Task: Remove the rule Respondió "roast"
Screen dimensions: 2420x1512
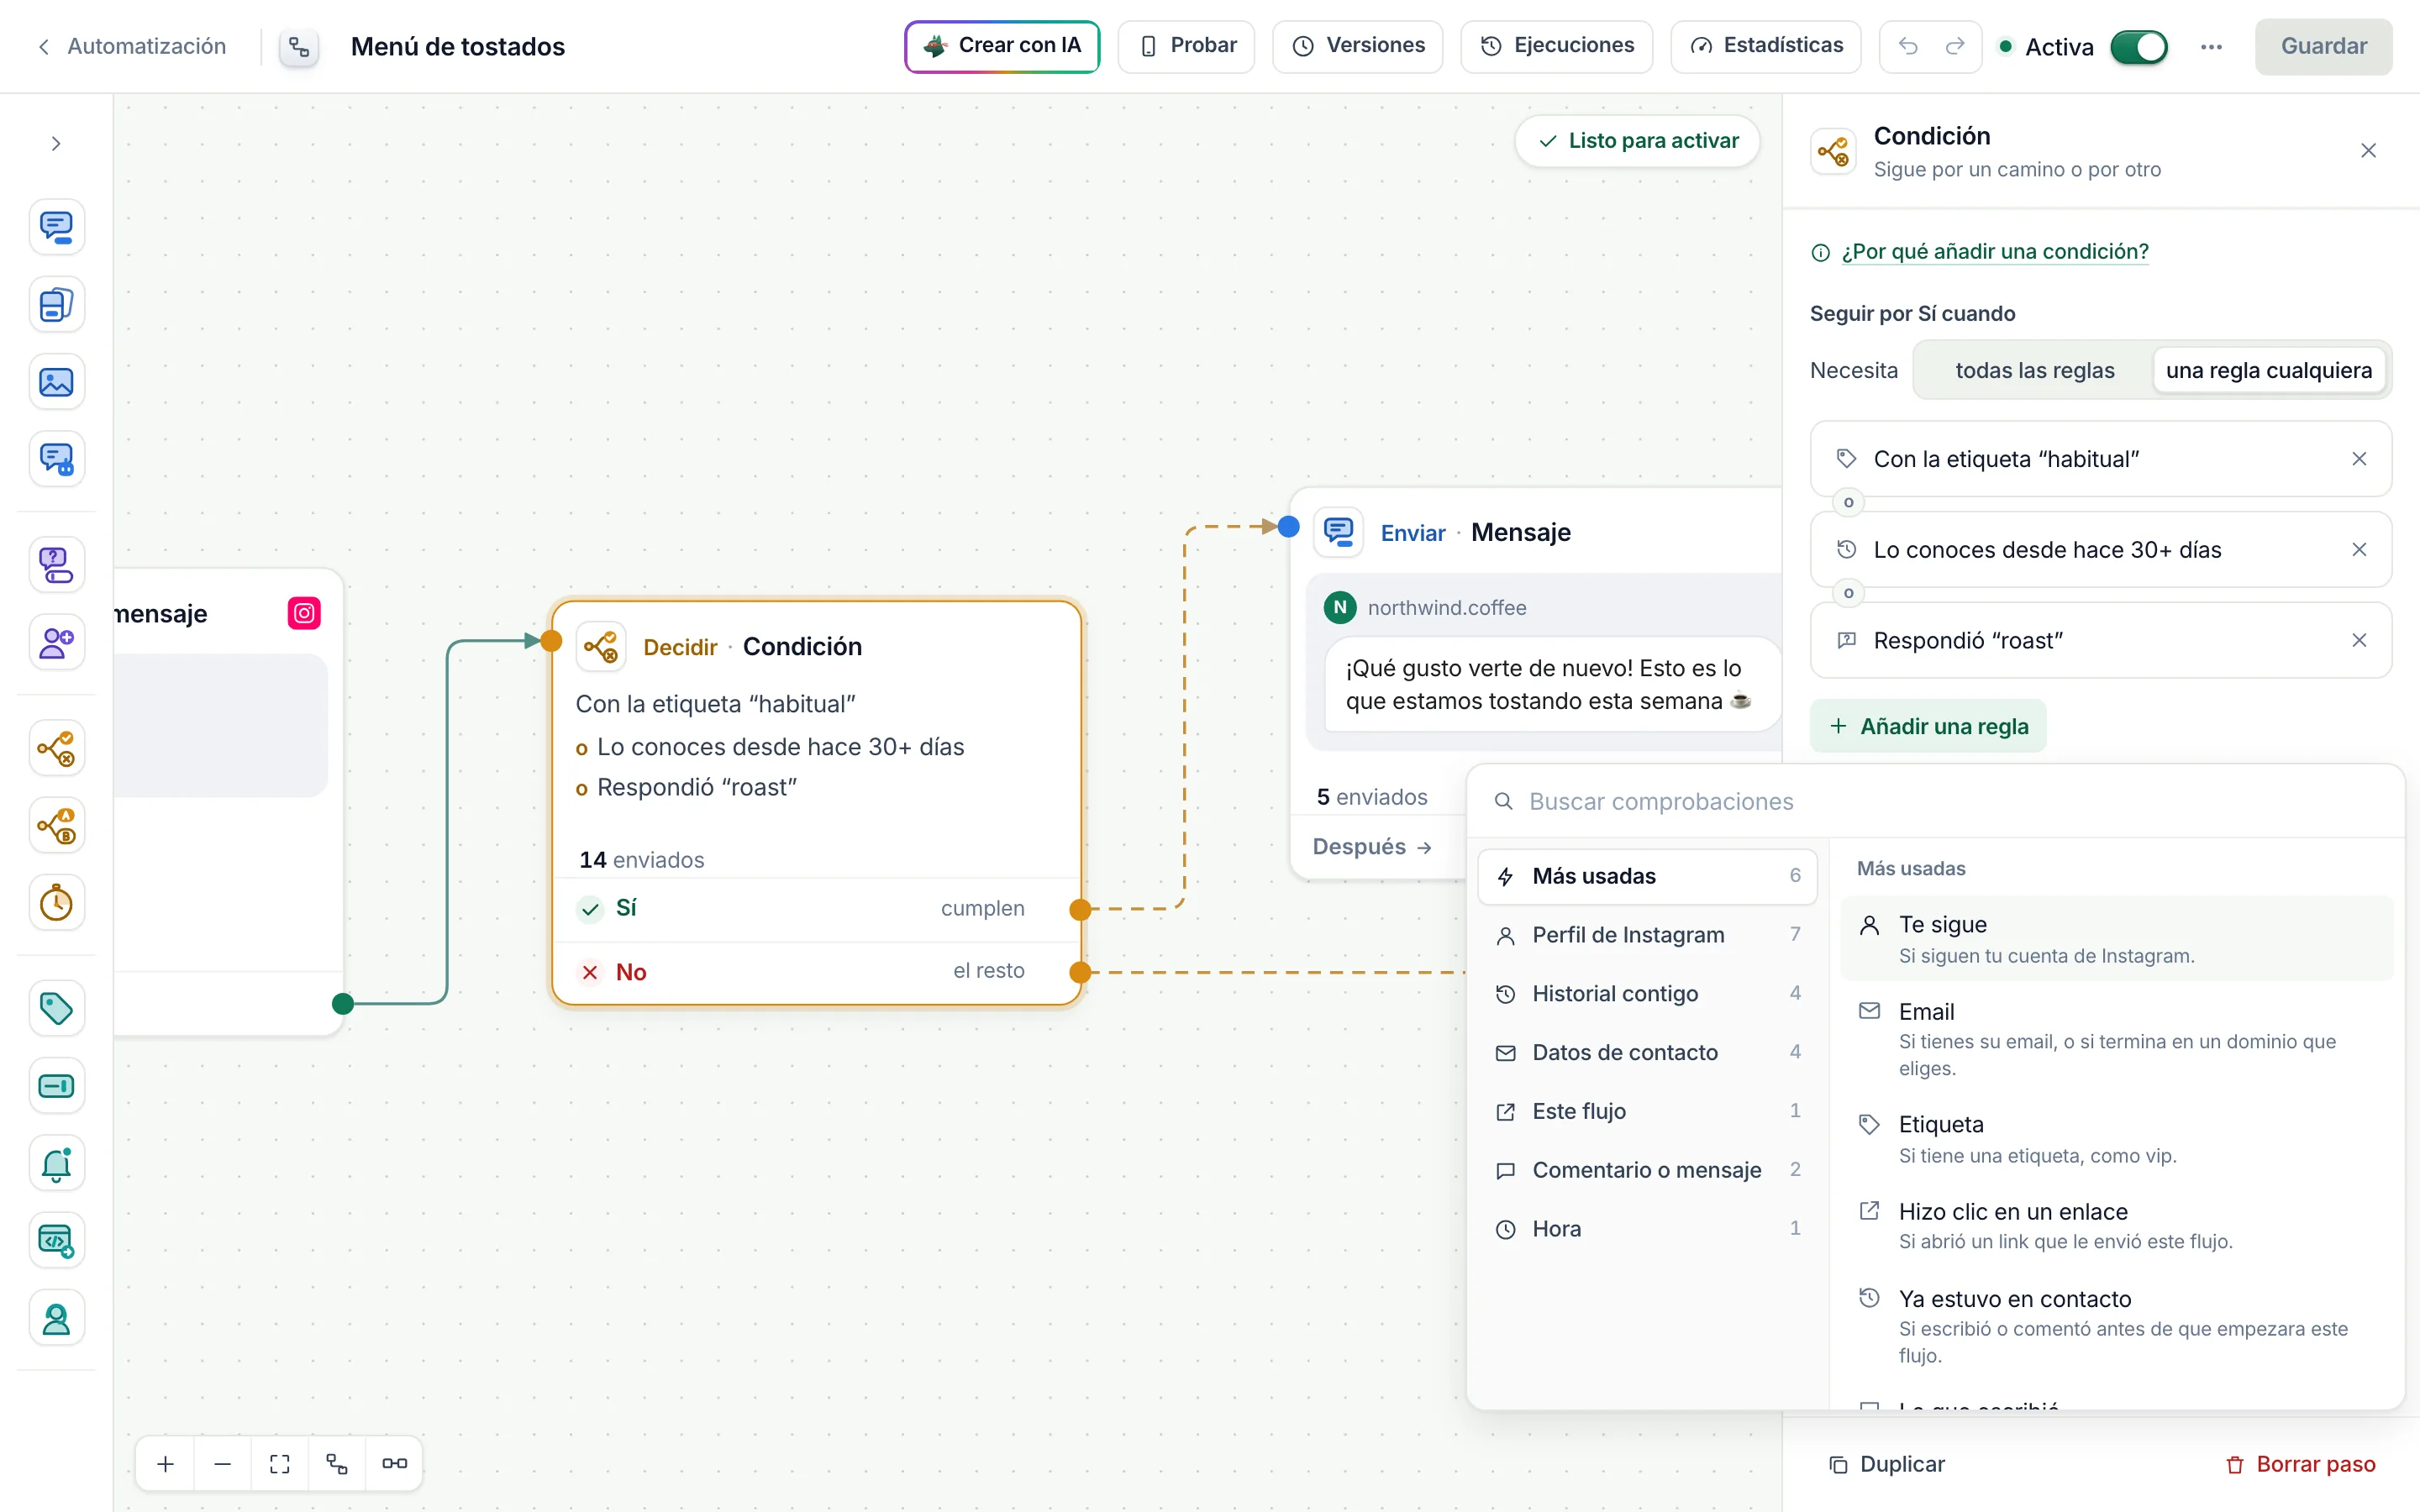Action: pos(2359,640)
